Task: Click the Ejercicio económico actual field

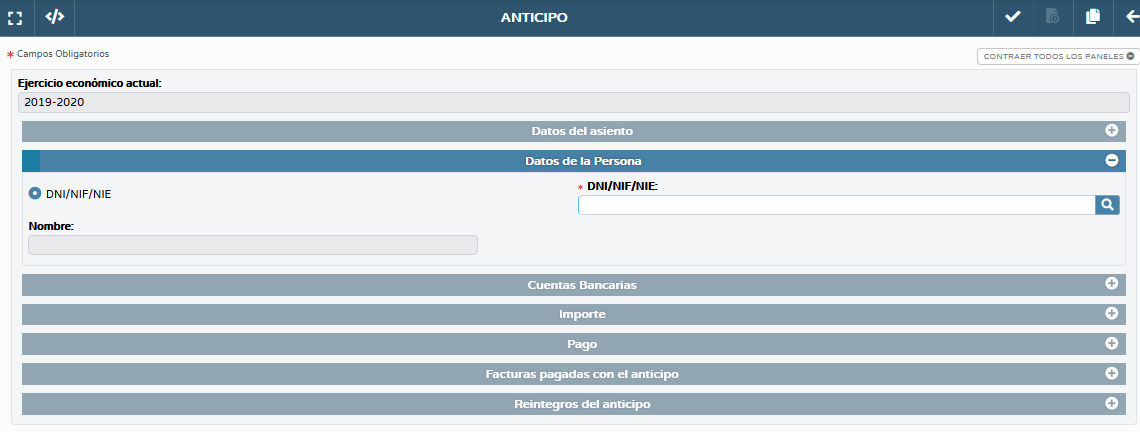Action: (574, 103)
